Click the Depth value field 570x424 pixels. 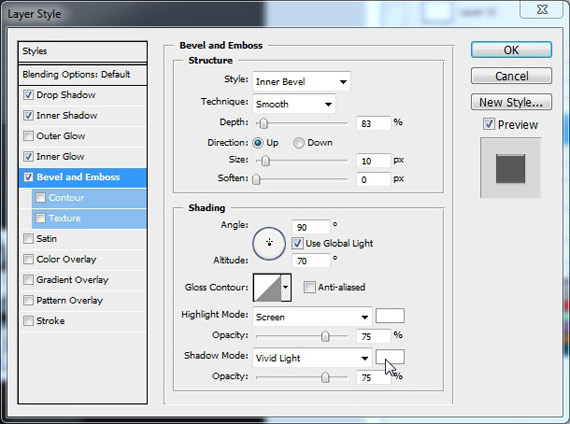373,123
